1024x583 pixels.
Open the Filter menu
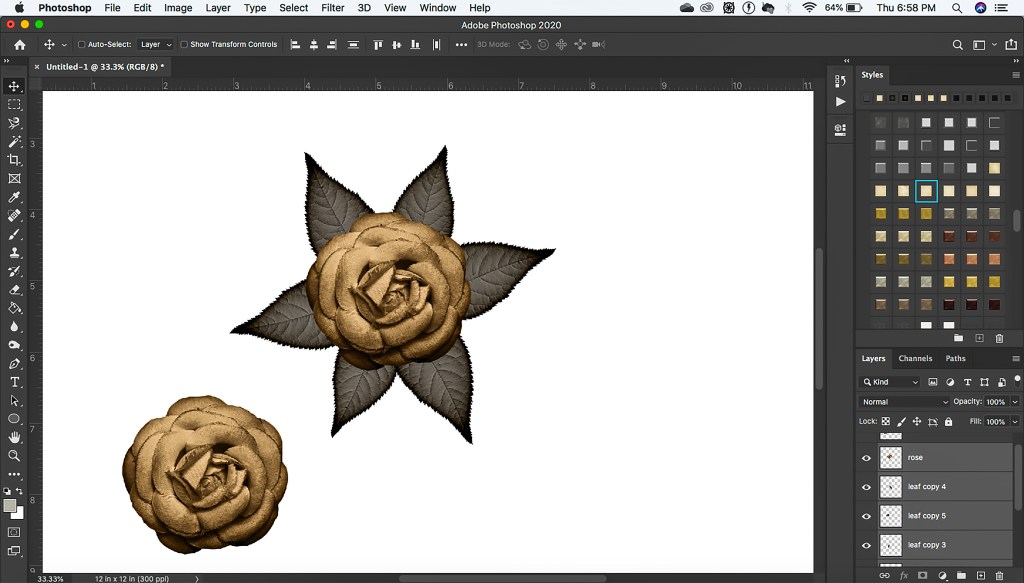(333, 8)
